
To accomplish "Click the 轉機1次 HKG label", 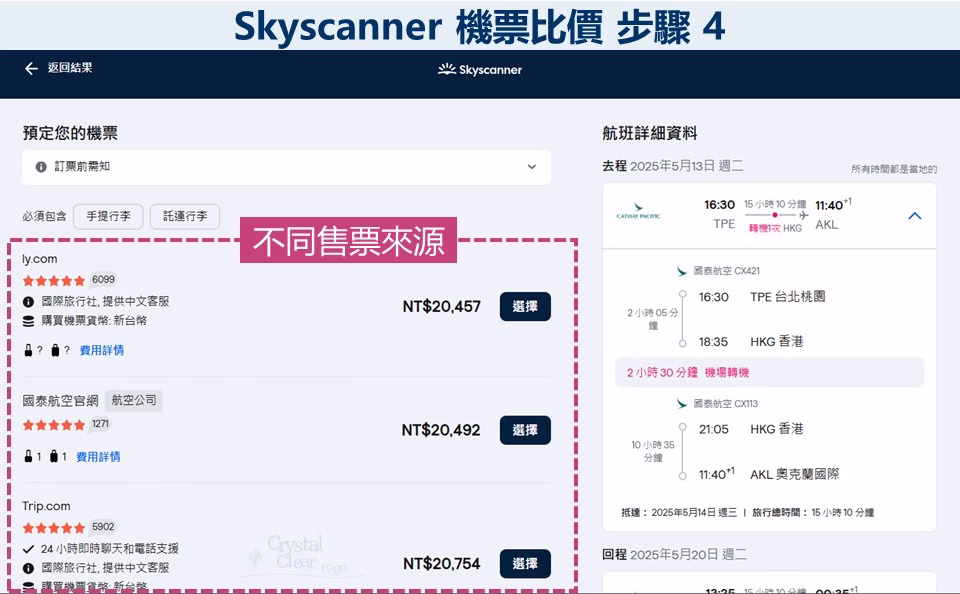I will (x=775, y=228).
